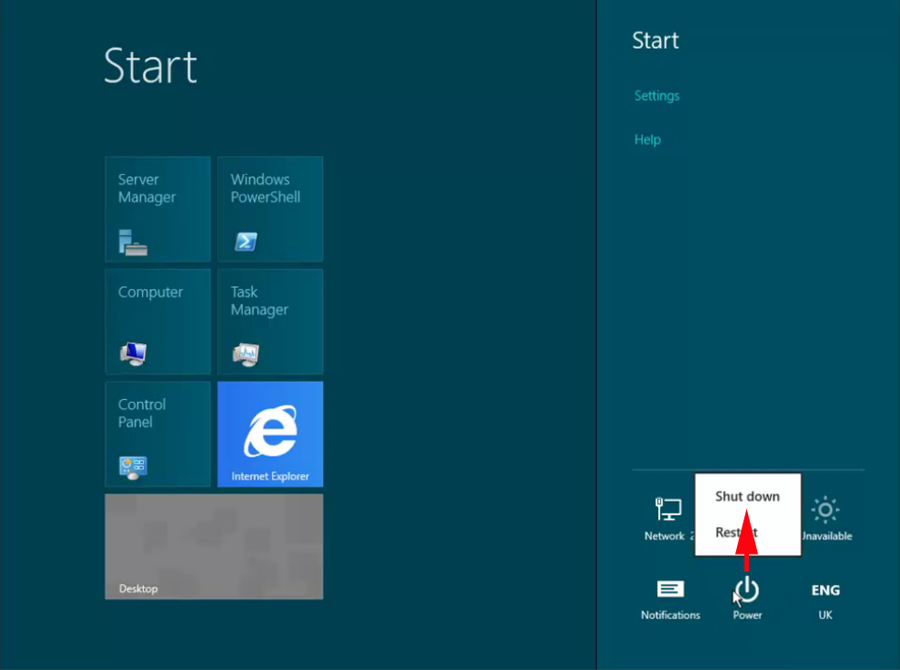Open the Task Manager tile

pos(270,322)
